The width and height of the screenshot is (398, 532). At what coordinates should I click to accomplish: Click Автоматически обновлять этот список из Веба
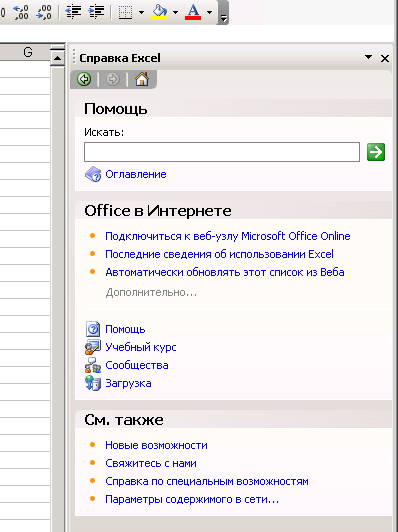pos(225,272)
